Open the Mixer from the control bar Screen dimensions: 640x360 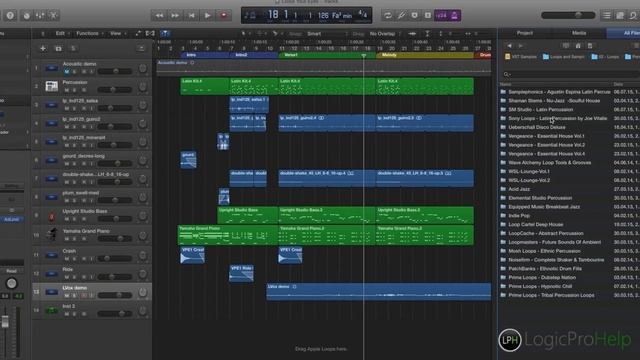pyautogui.click(x=40, y=16)
